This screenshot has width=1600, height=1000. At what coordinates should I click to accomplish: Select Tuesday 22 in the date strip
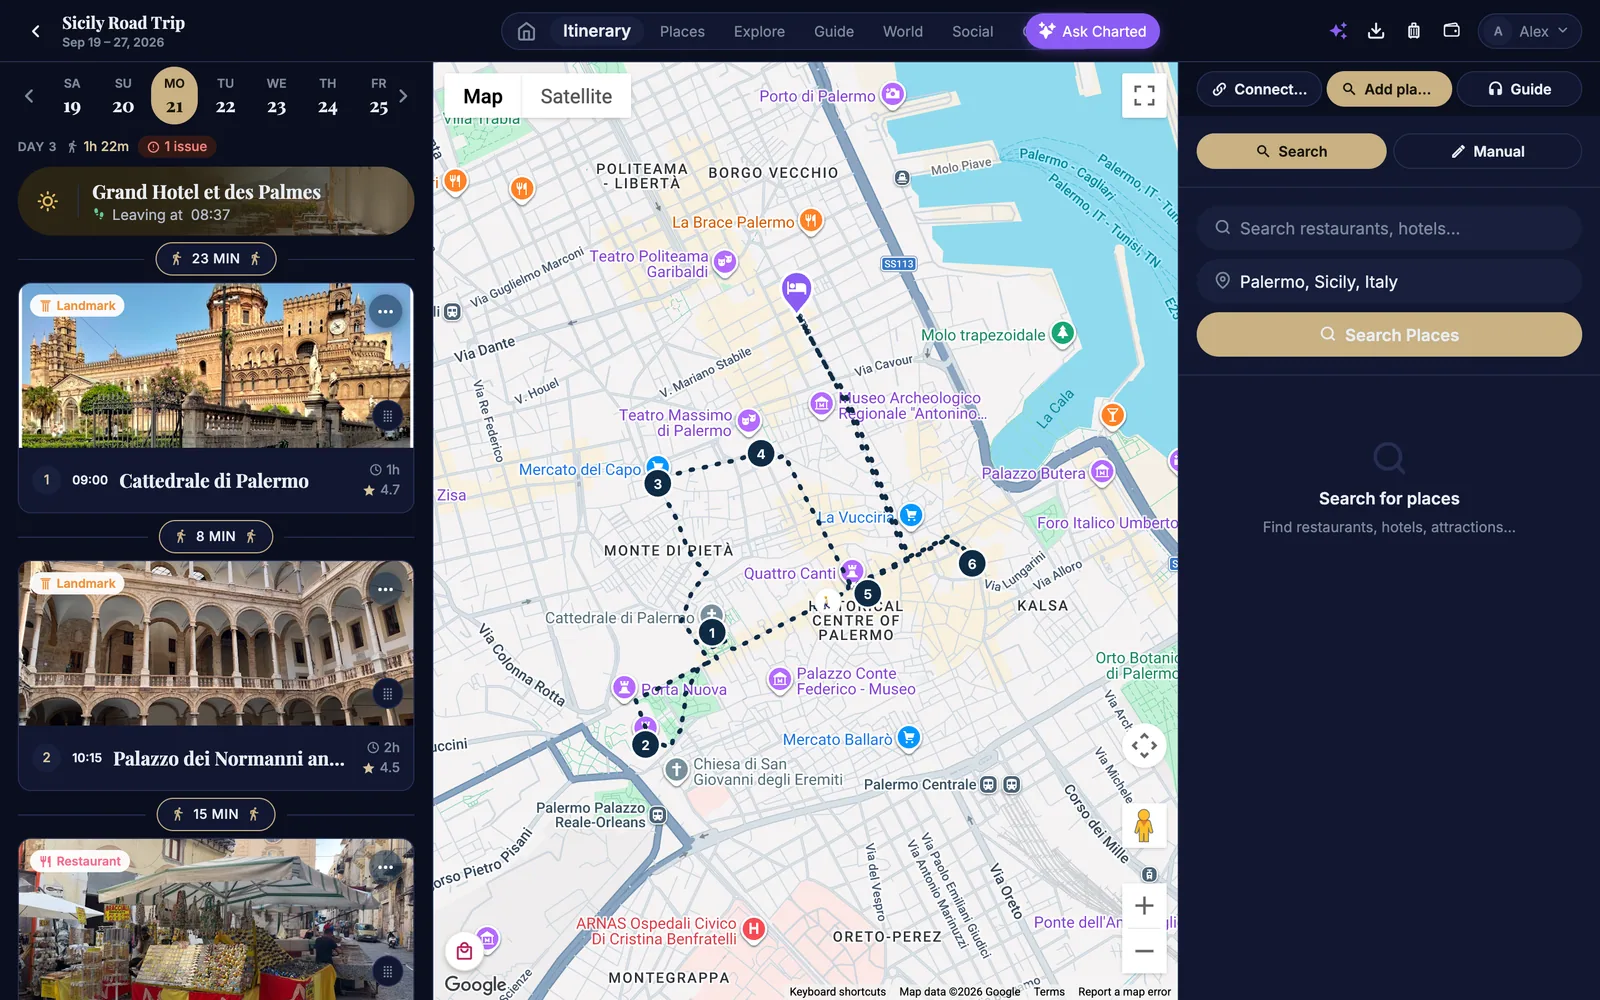(x=226, y=96)
